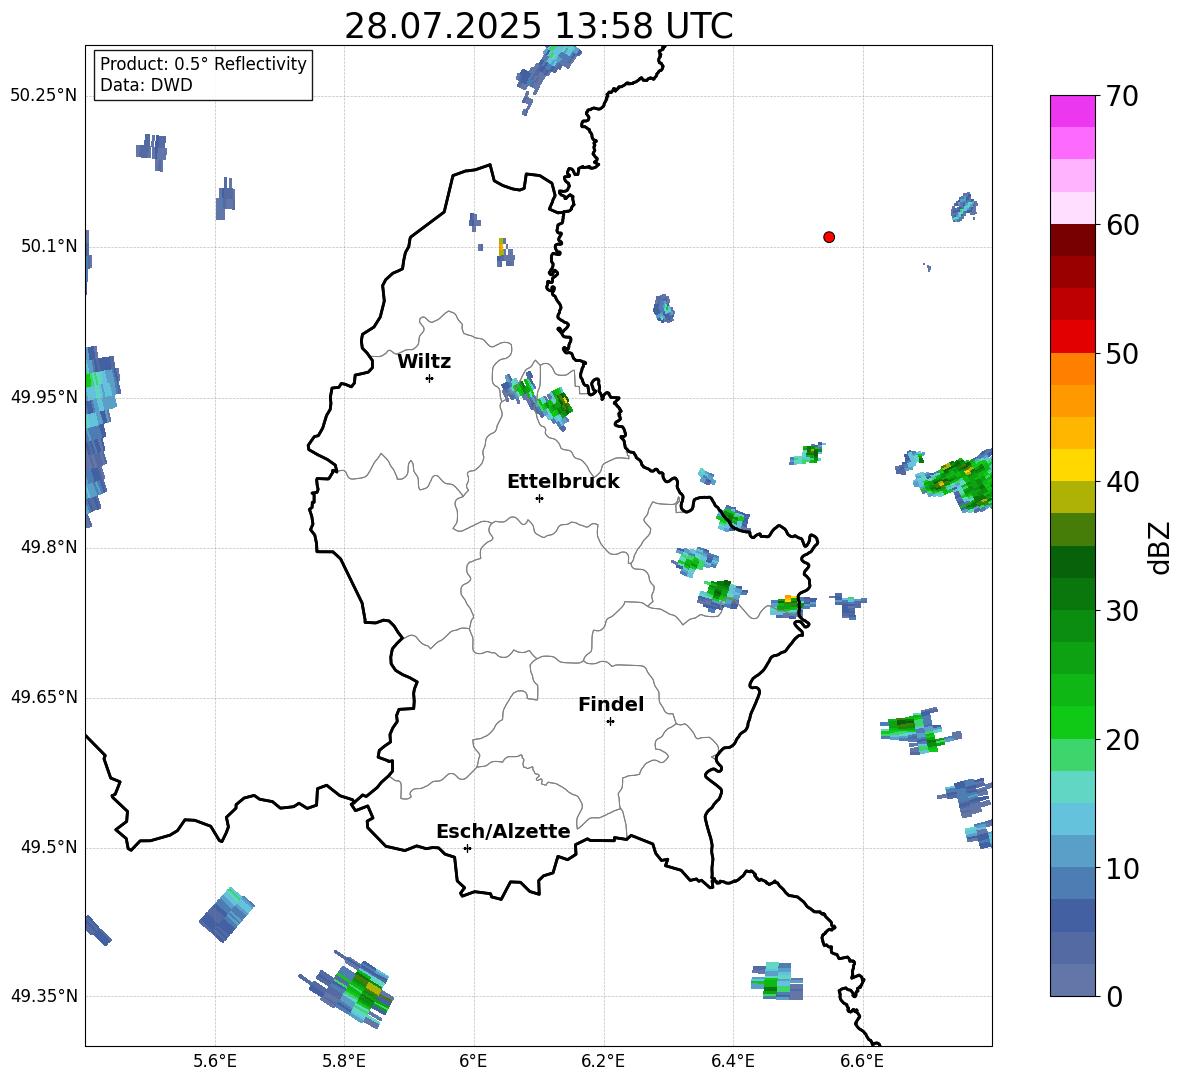Image resolution: width=1184 pixels, height=1081 pixels.
Task: Click the colorbar tick label 50
Action: click(1122, 353)
